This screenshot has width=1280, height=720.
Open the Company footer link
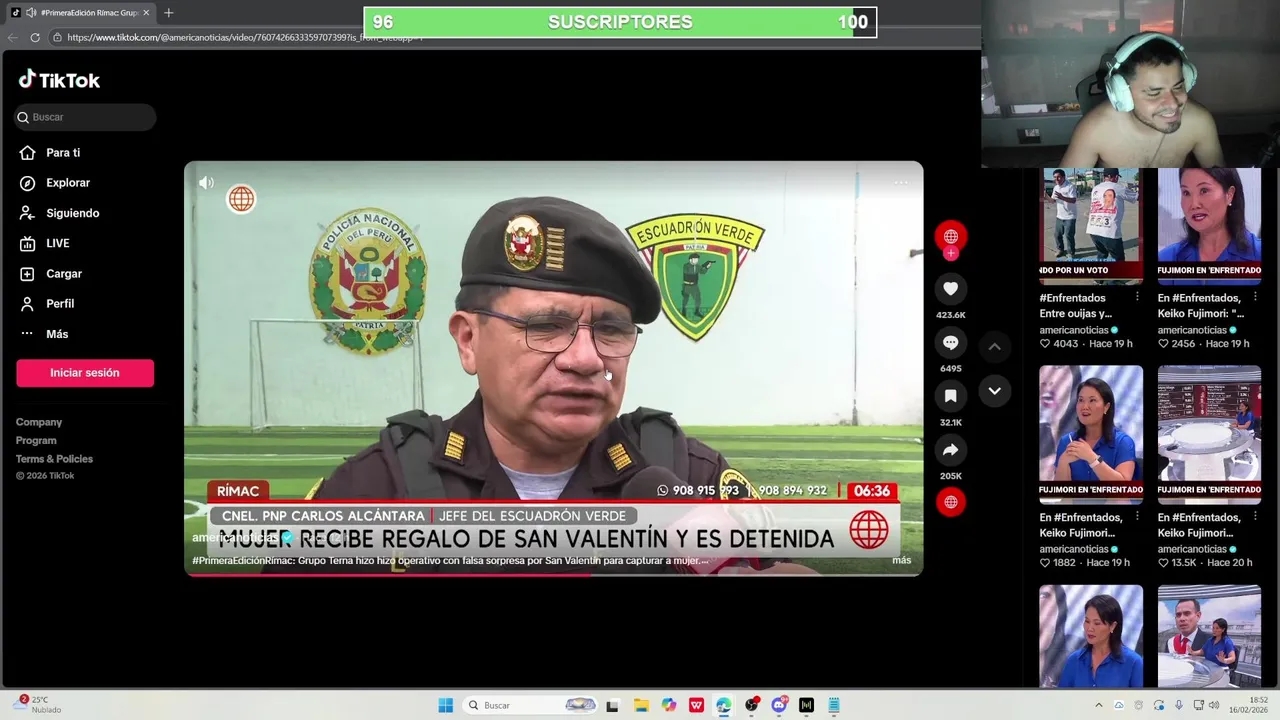(x=39, y=422)
